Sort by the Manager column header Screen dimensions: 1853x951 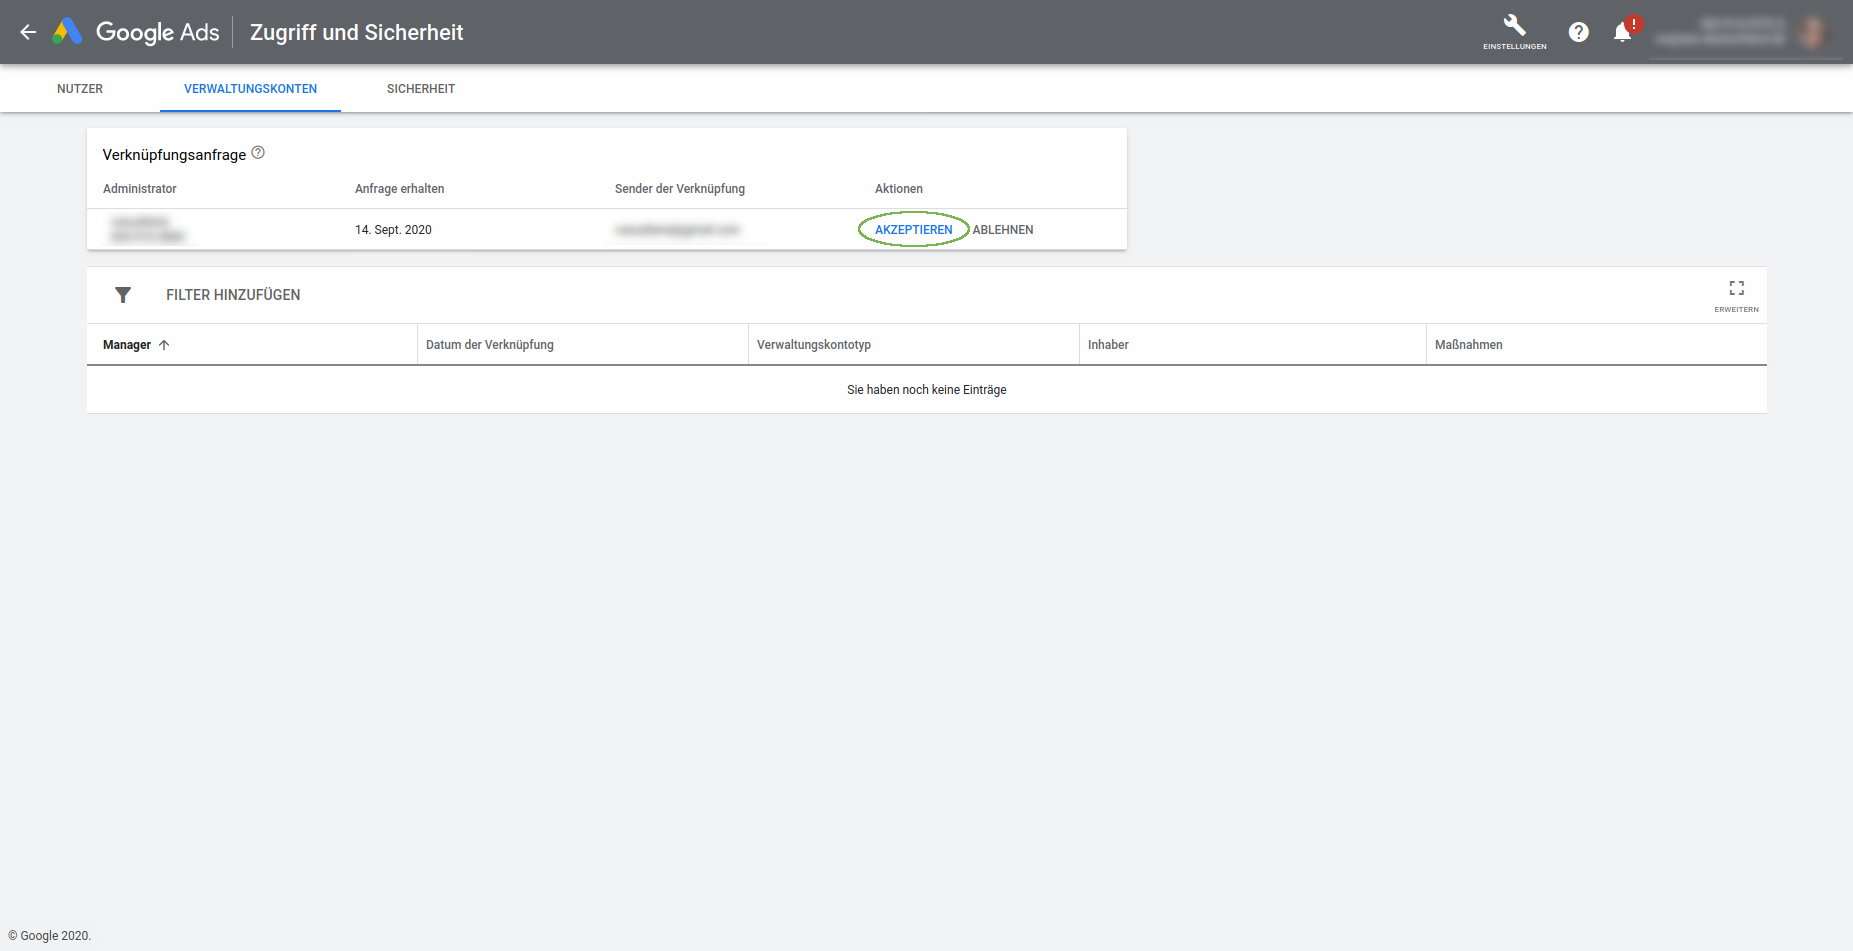(127, 345)
